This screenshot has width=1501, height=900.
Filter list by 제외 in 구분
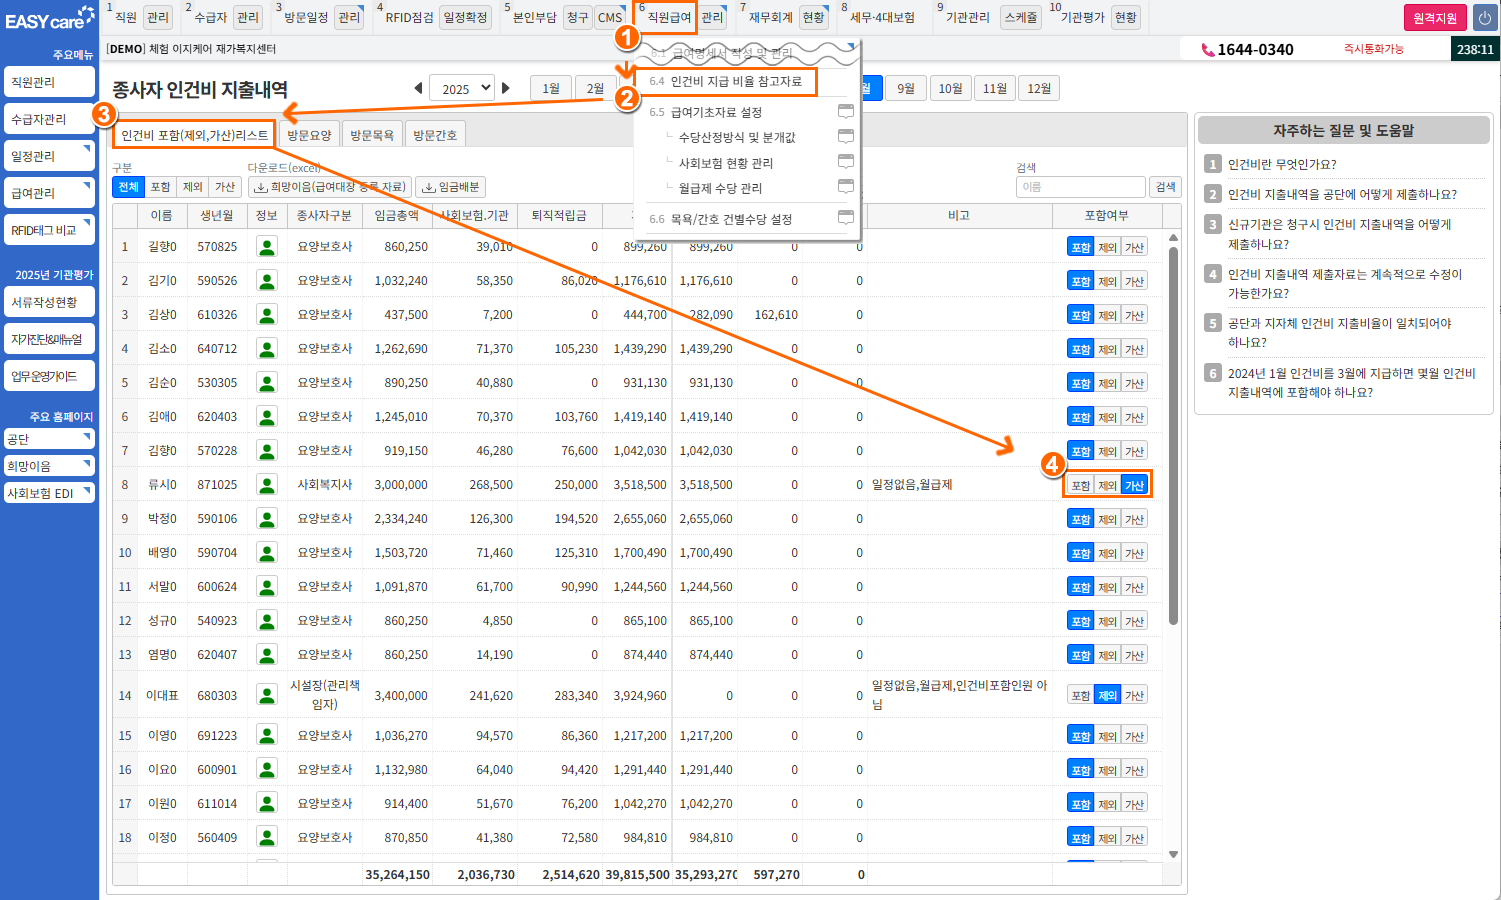click(x=193, y=187)
